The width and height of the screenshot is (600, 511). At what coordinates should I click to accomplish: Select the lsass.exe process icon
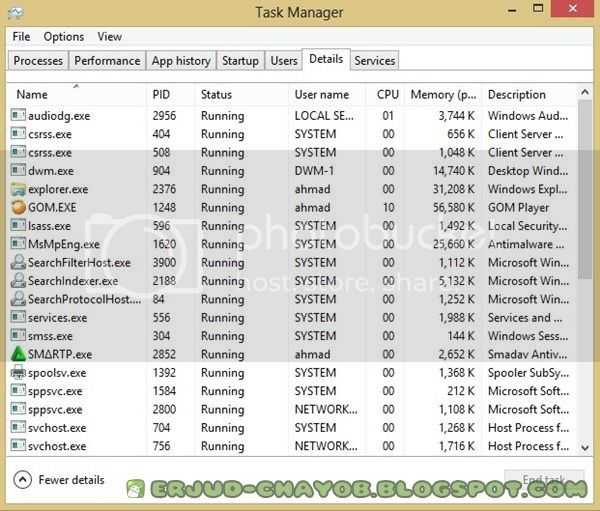coord(18,225)
